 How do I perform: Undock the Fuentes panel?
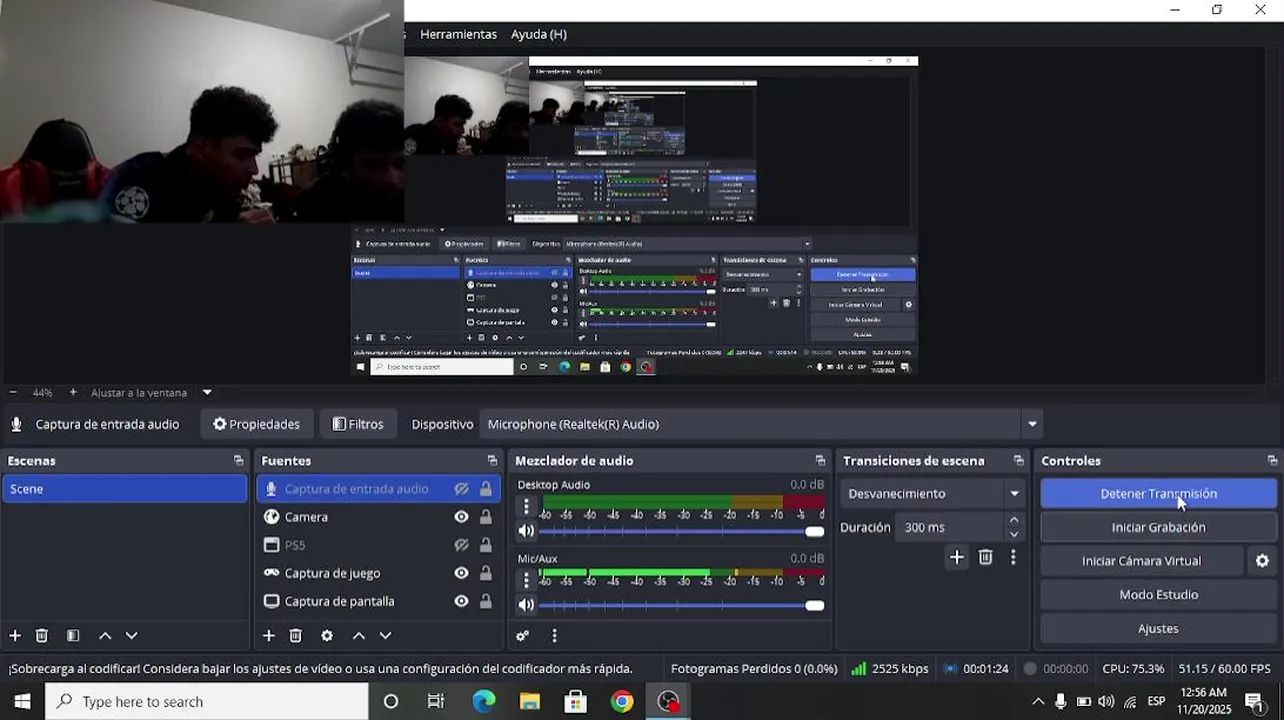click(492, 460)
